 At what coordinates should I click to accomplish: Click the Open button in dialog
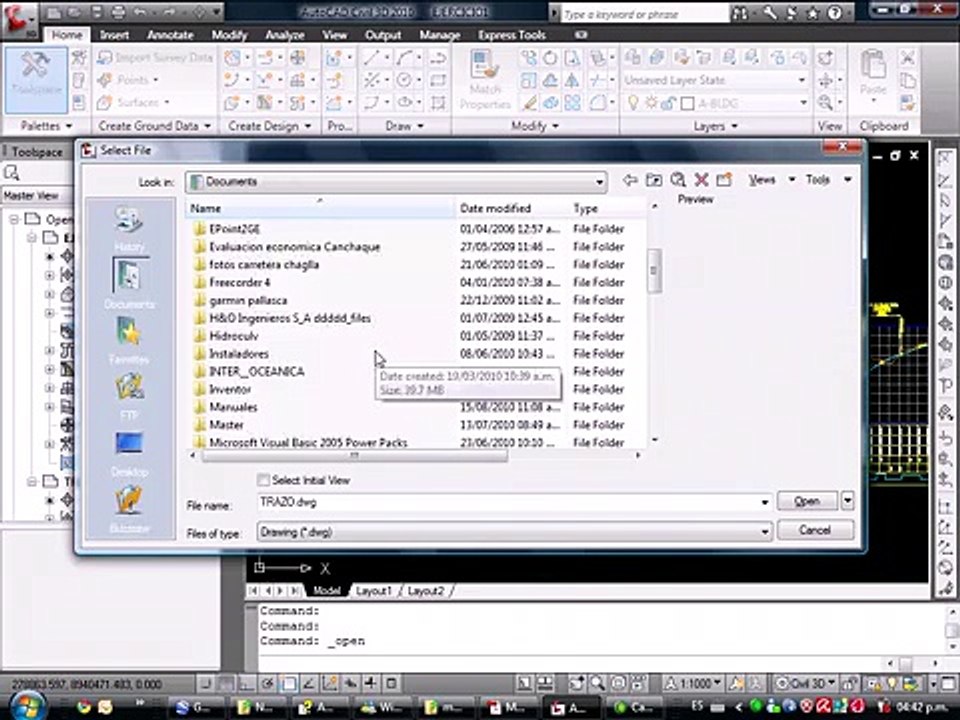coord(807,501)
